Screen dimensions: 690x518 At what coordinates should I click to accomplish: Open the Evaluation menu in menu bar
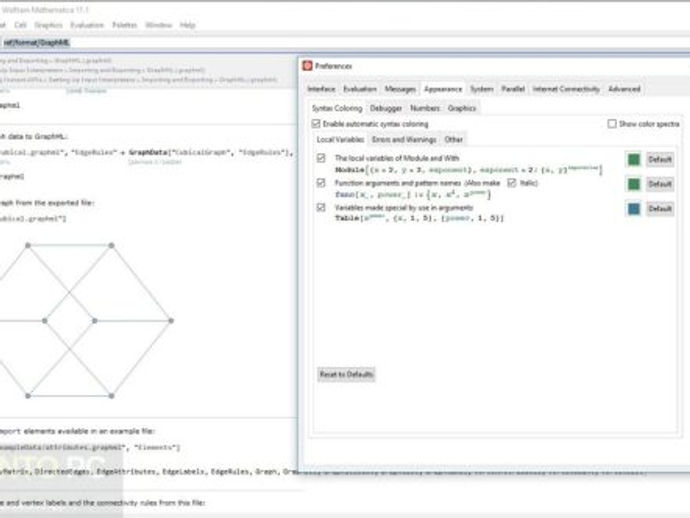click(x=87, y=25)
